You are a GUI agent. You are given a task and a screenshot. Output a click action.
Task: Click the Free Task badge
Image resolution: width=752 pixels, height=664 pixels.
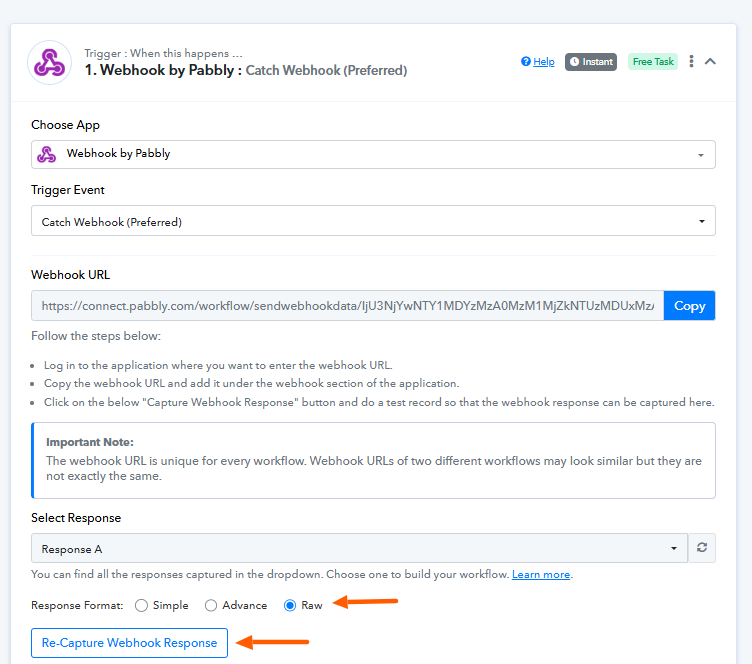pyautogui.click(x=653, y=62)
